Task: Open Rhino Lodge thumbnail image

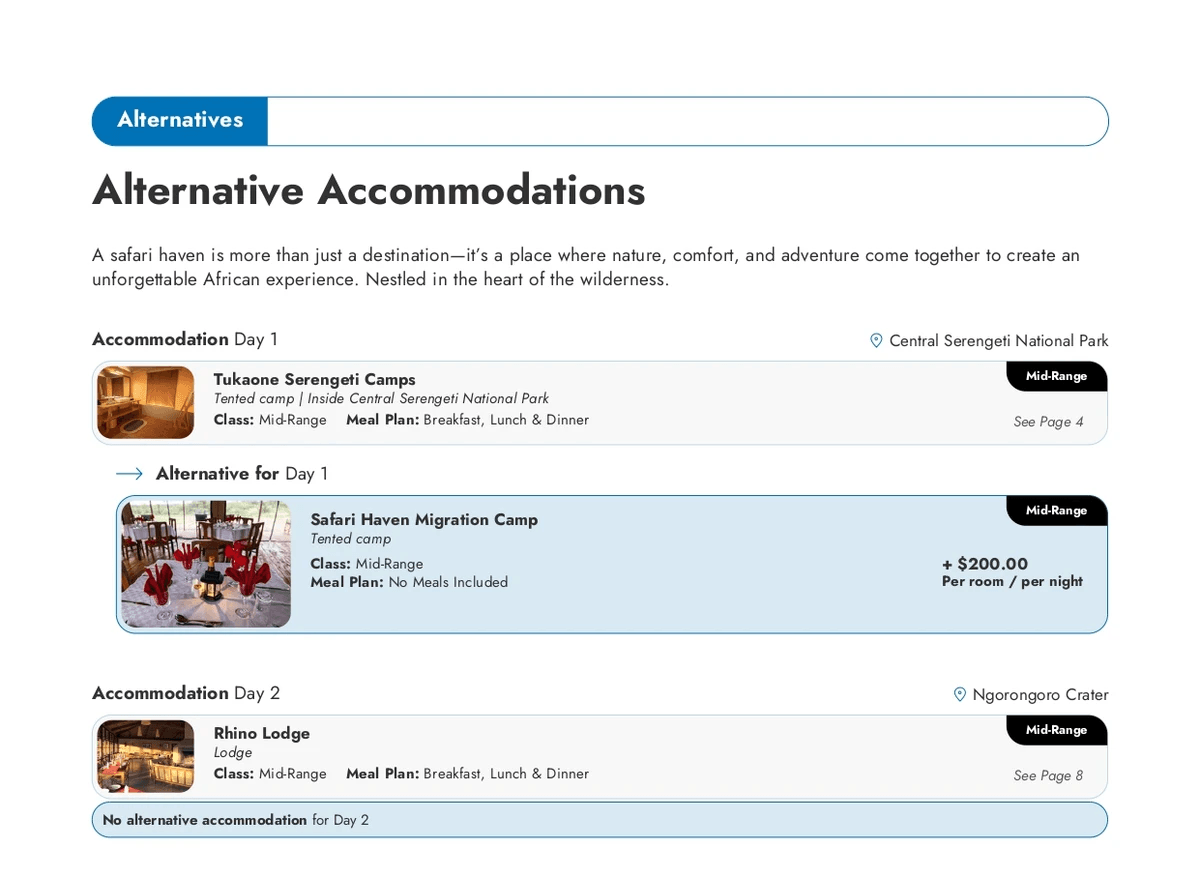Action: point(145,756)
